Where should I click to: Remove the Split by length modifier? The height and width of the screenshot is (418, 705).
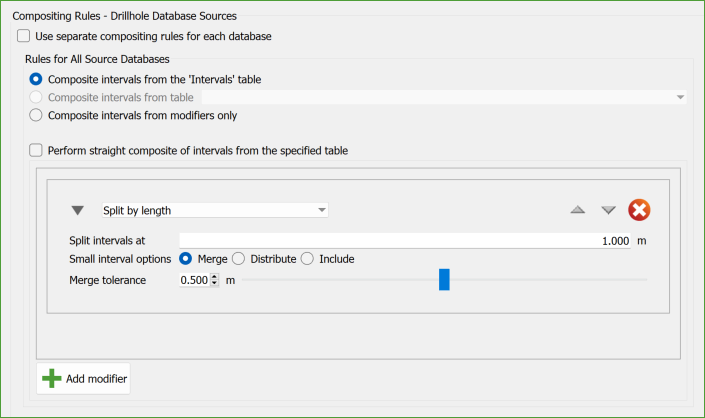pyautogui.click(x=639, y=210)
